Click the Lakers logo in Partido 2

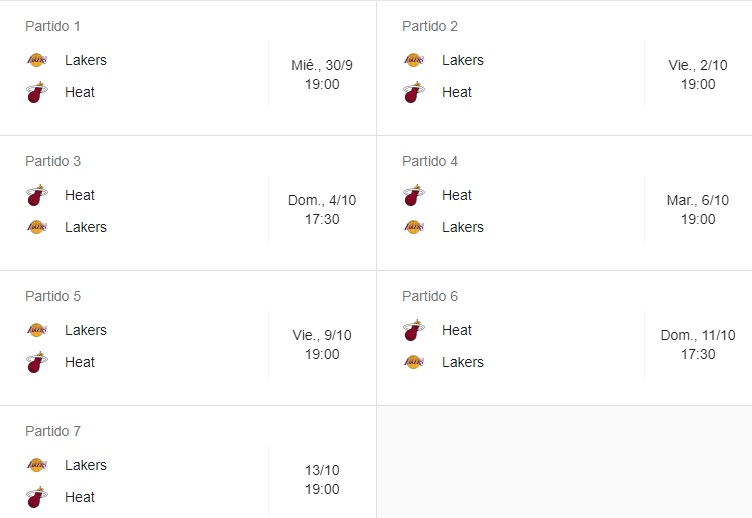(413, 60)
